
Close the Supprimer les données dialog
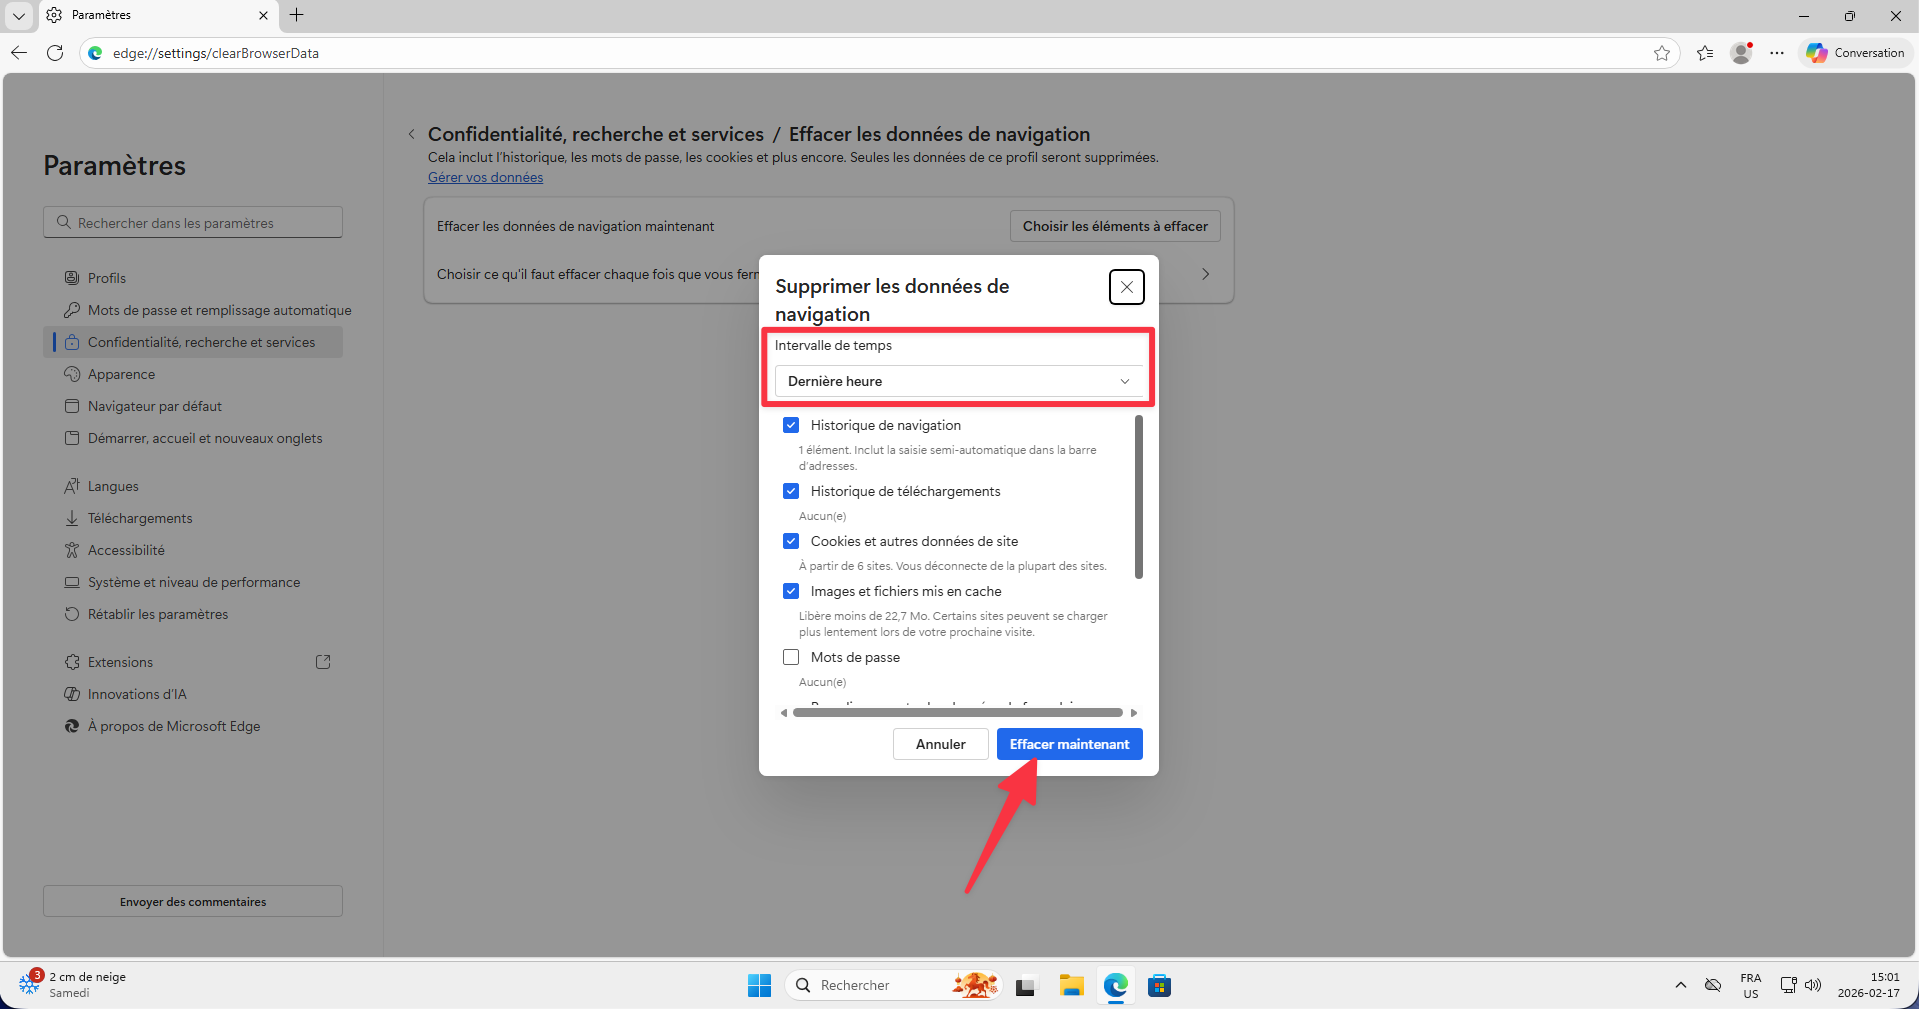[1127, 287]
